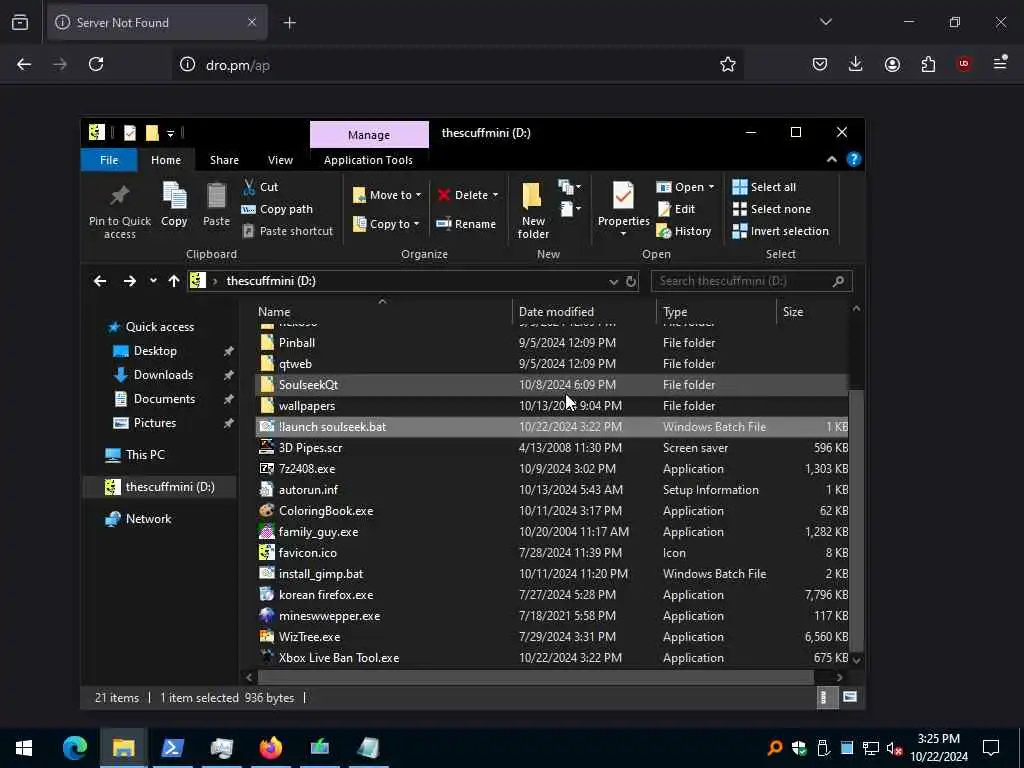Open Firefox Downloads arrow icon
This screenshot has height=768, width=1024.
(856, 64)
